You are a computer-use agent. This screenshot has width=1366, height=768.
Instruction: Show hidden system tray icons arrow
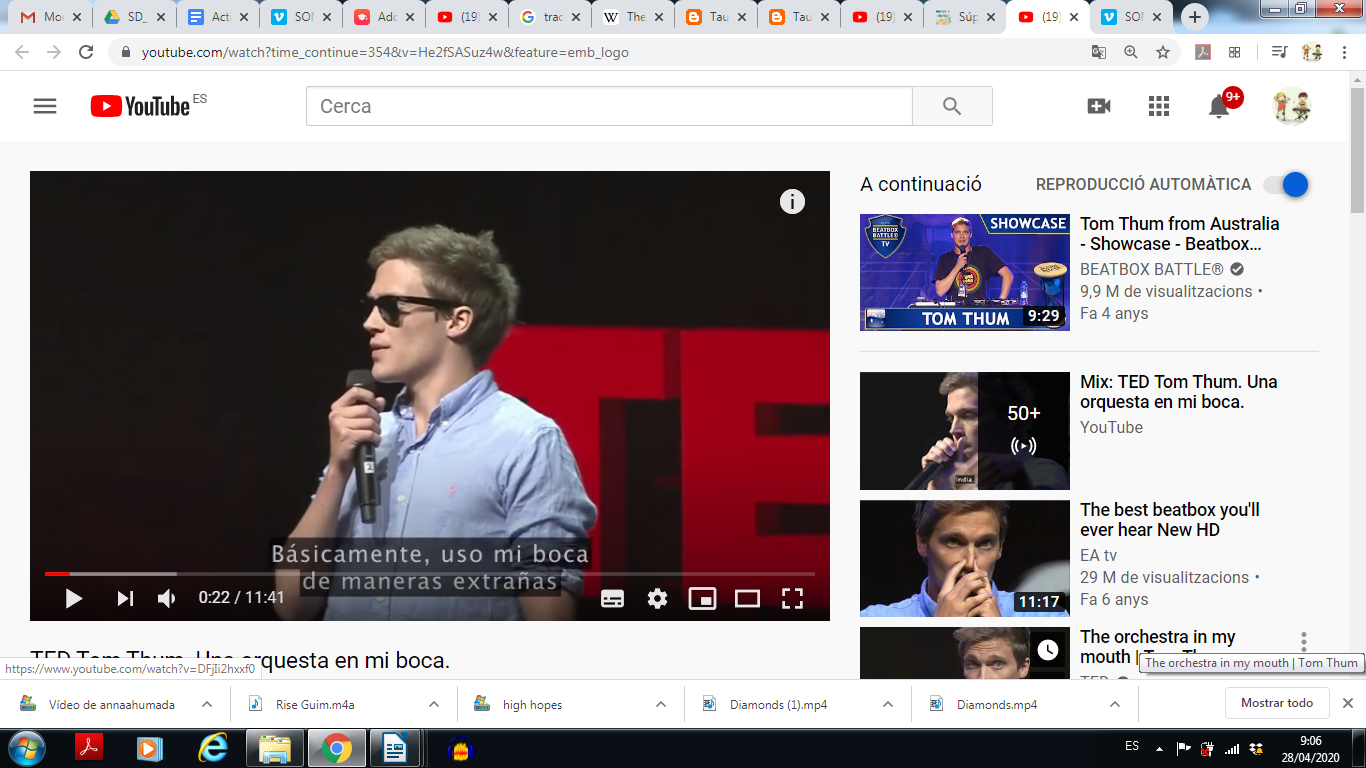click(x=1159, y=748)
